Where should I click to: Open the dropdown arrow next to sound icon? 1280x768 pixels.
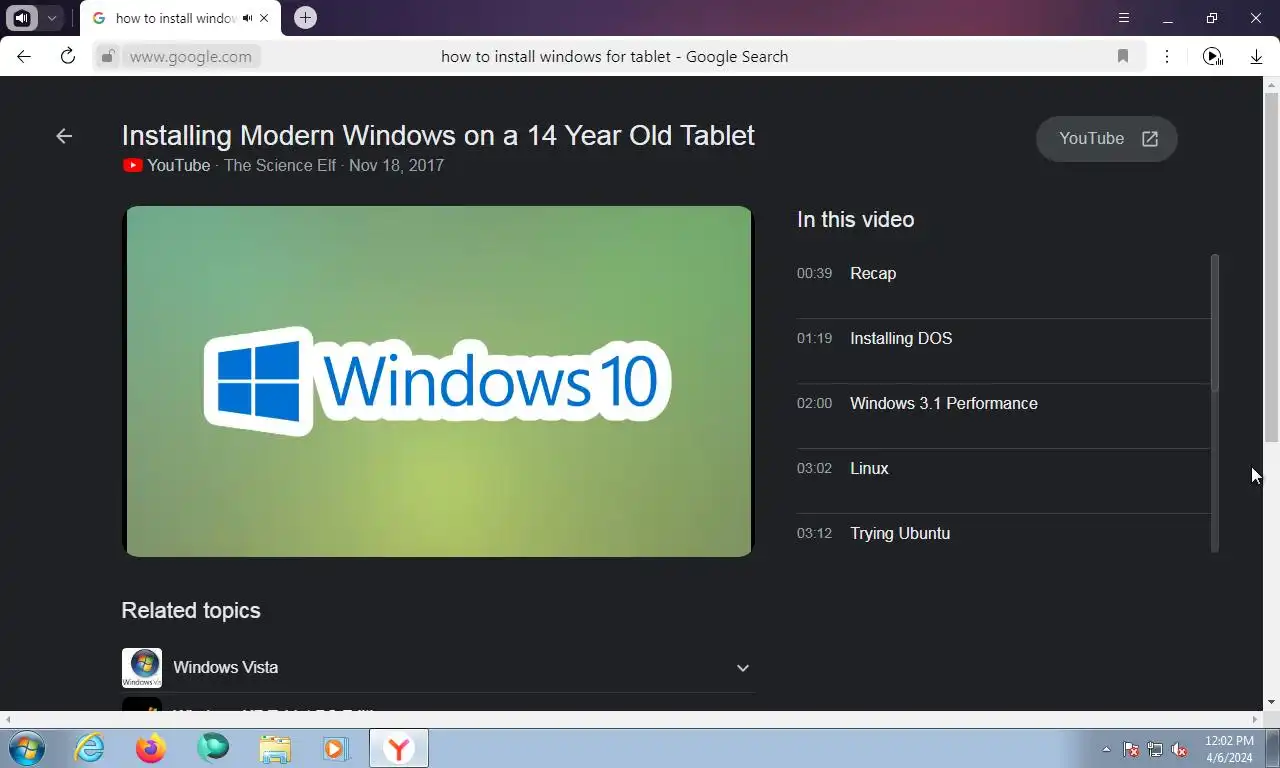click(x=52, y=18)
